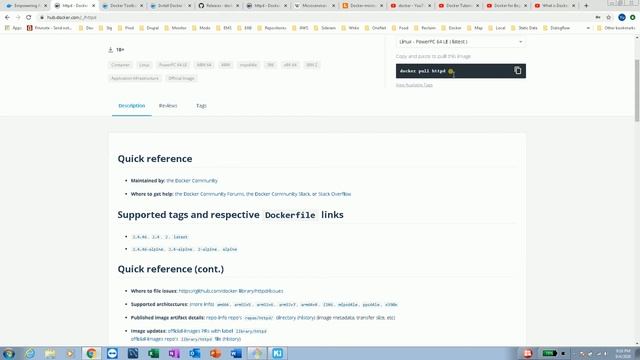Switch to the Docker Toolbox browser tab
The width and height of the screenshot is (640, 360).
(x=122, y=6)
